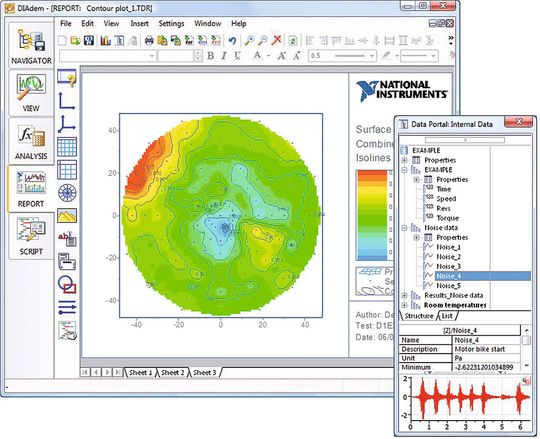Screen dimensions: 540x439
Task: Open the ANALYSIS panel
Action: click(31, 141)
